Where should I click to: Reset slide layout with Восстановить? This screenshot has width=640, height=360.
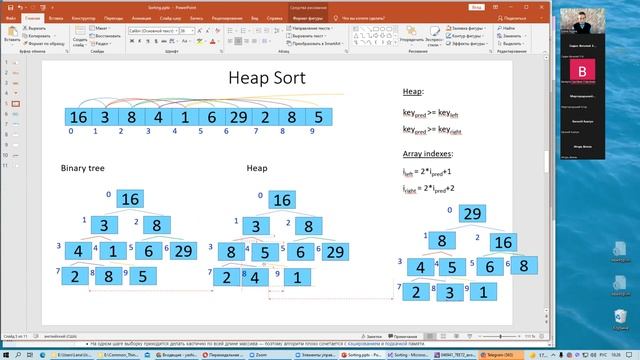pos(105,36)
